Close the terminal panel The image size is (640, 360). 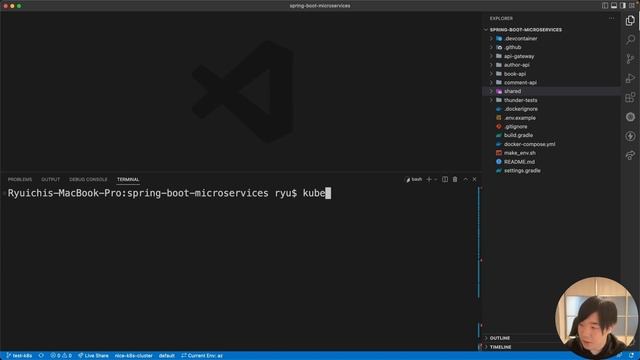click(474, 179)
